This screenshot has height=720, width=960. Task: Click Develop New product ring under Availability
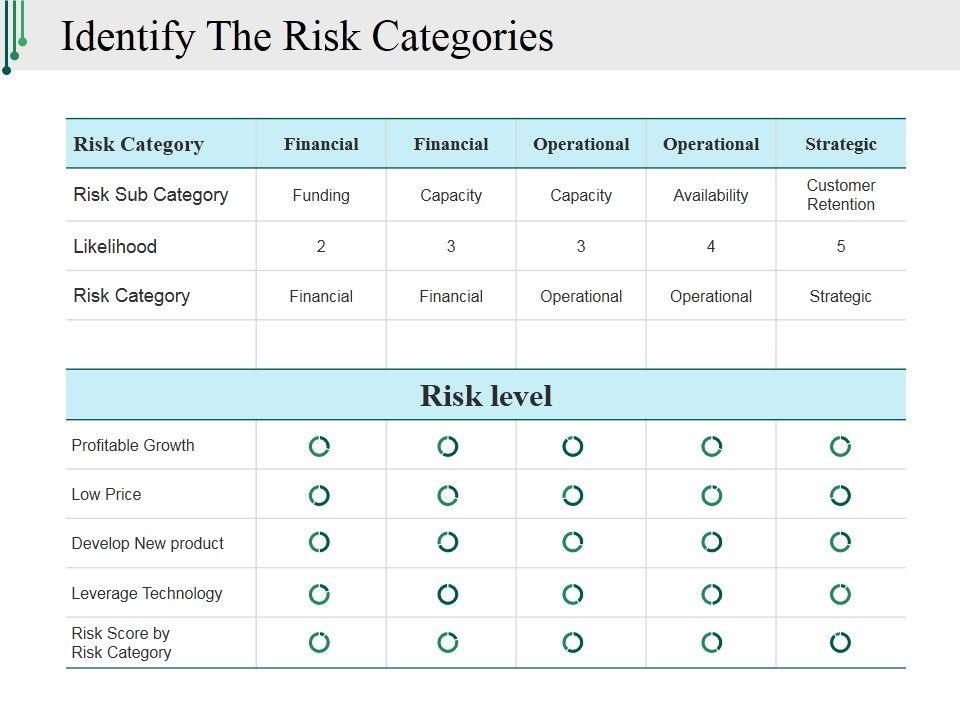click(x=711, y=542)
